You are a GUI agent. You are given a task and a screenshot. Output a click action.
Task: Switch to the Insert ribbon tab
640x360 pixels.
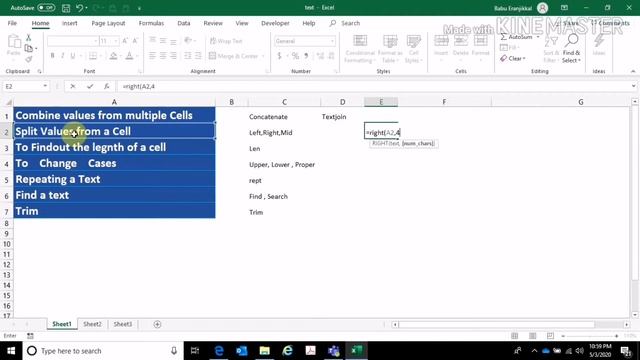pyautogui.click(x=69, y=23)
